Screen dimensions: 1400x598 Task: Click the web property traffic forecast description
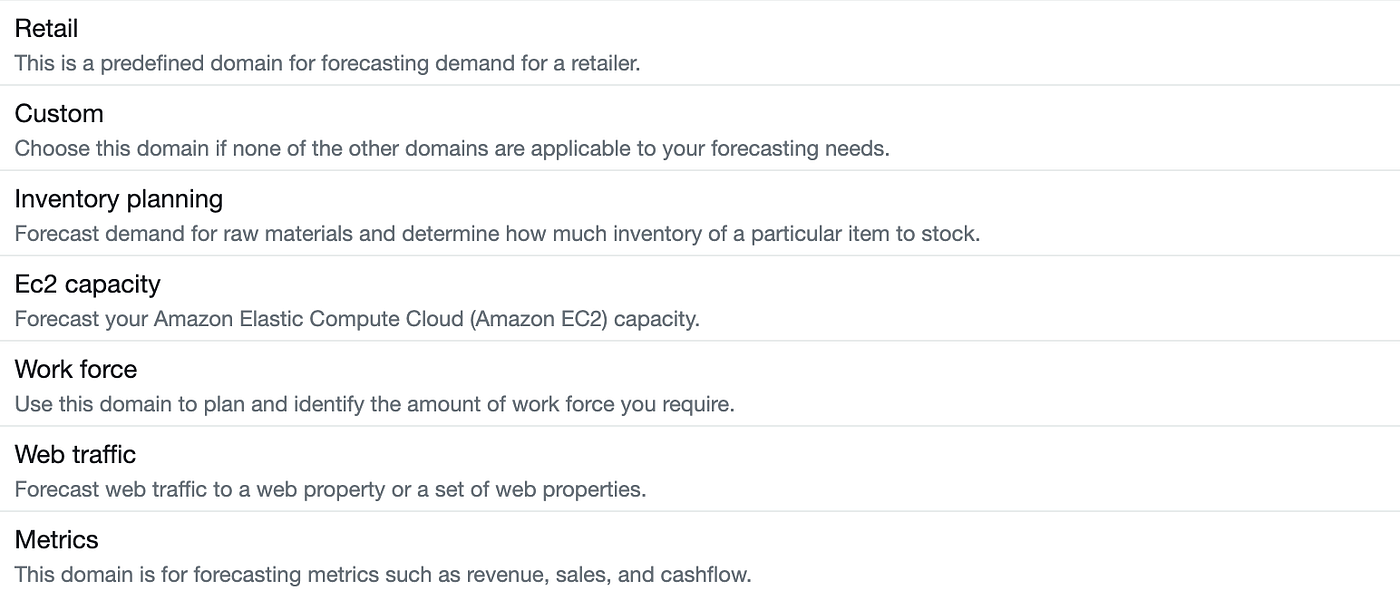point(330,490)
